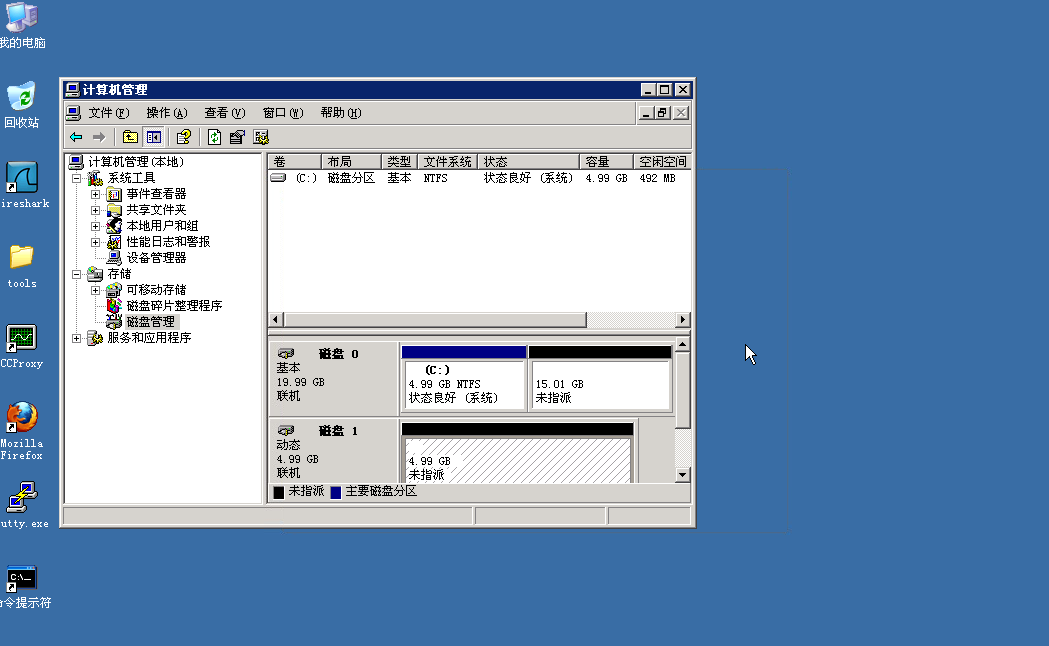Image resolution: width=1049 pixels, height=646 pixels.
Task: Click the C: volume icon in list
Action: point(278,178)
